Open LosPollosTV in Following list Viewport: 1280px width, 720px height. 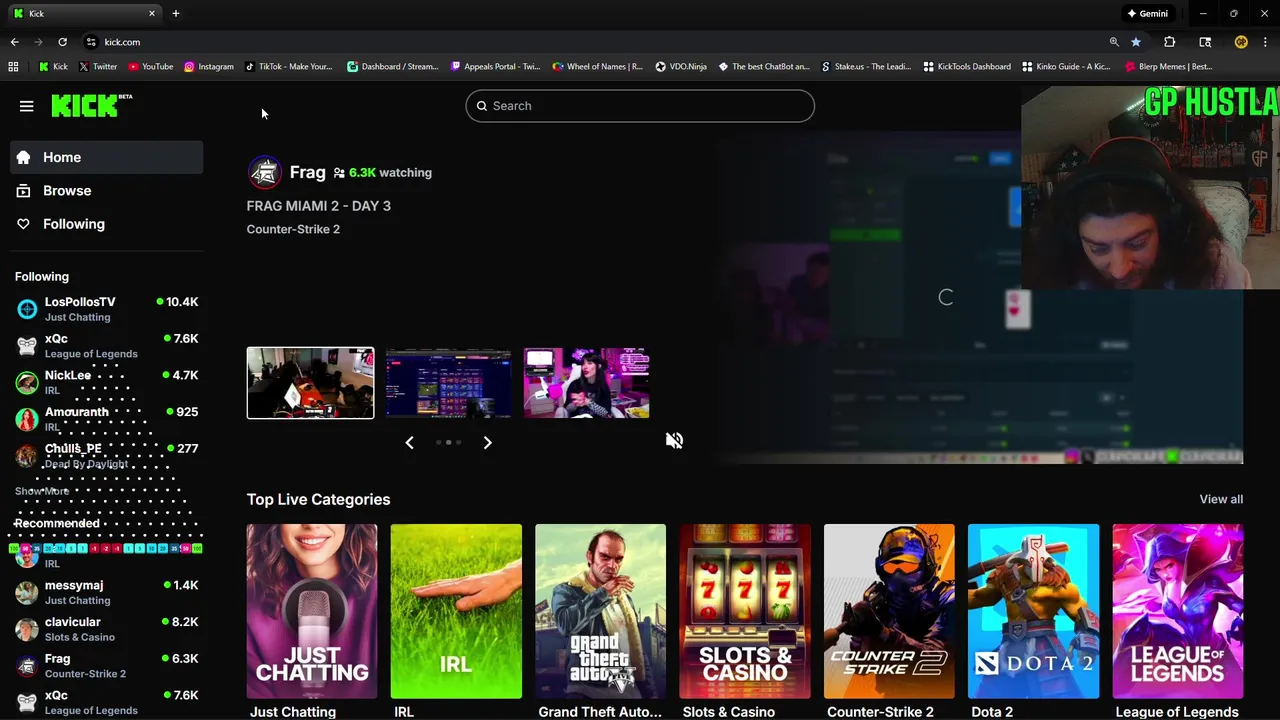(107, 309)
